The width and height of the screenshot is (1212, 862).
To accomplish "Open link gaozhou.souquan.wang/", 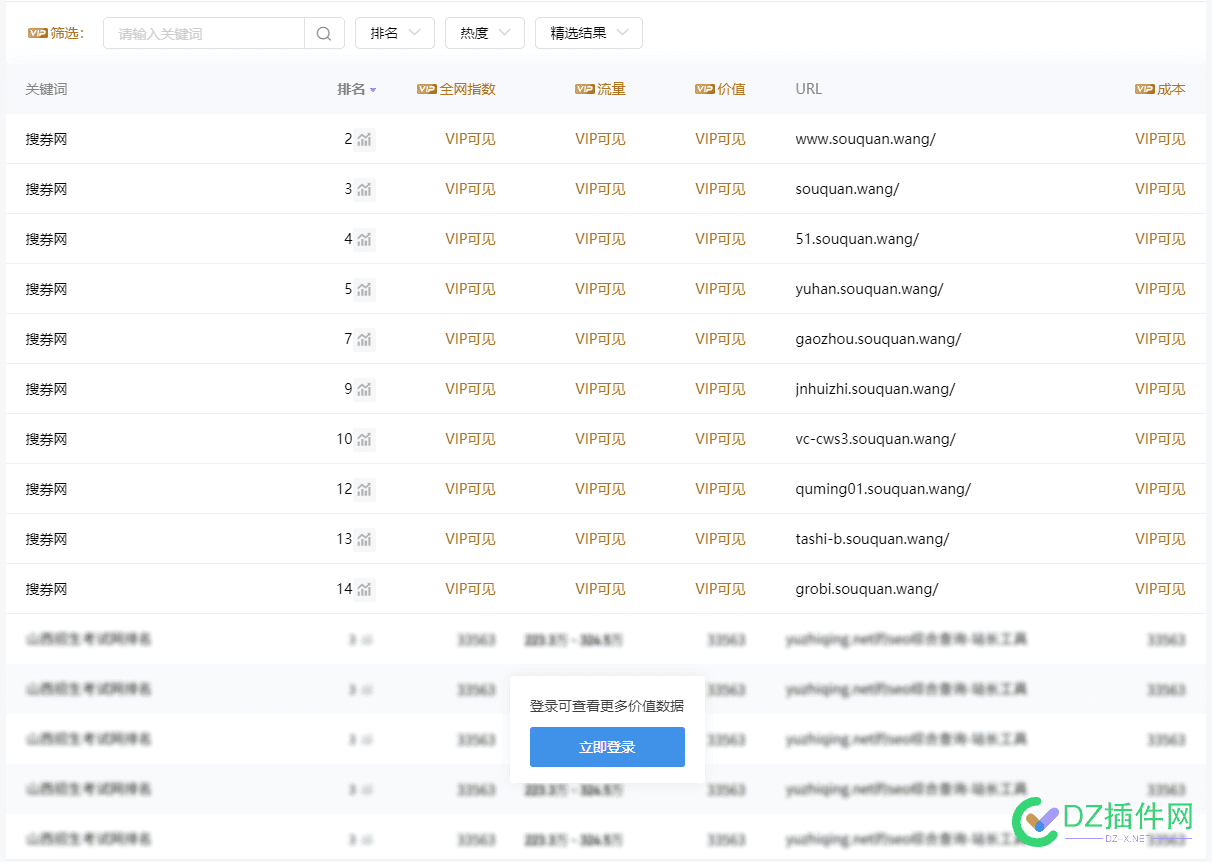I will pyautogui.click(x=878, y=339).
